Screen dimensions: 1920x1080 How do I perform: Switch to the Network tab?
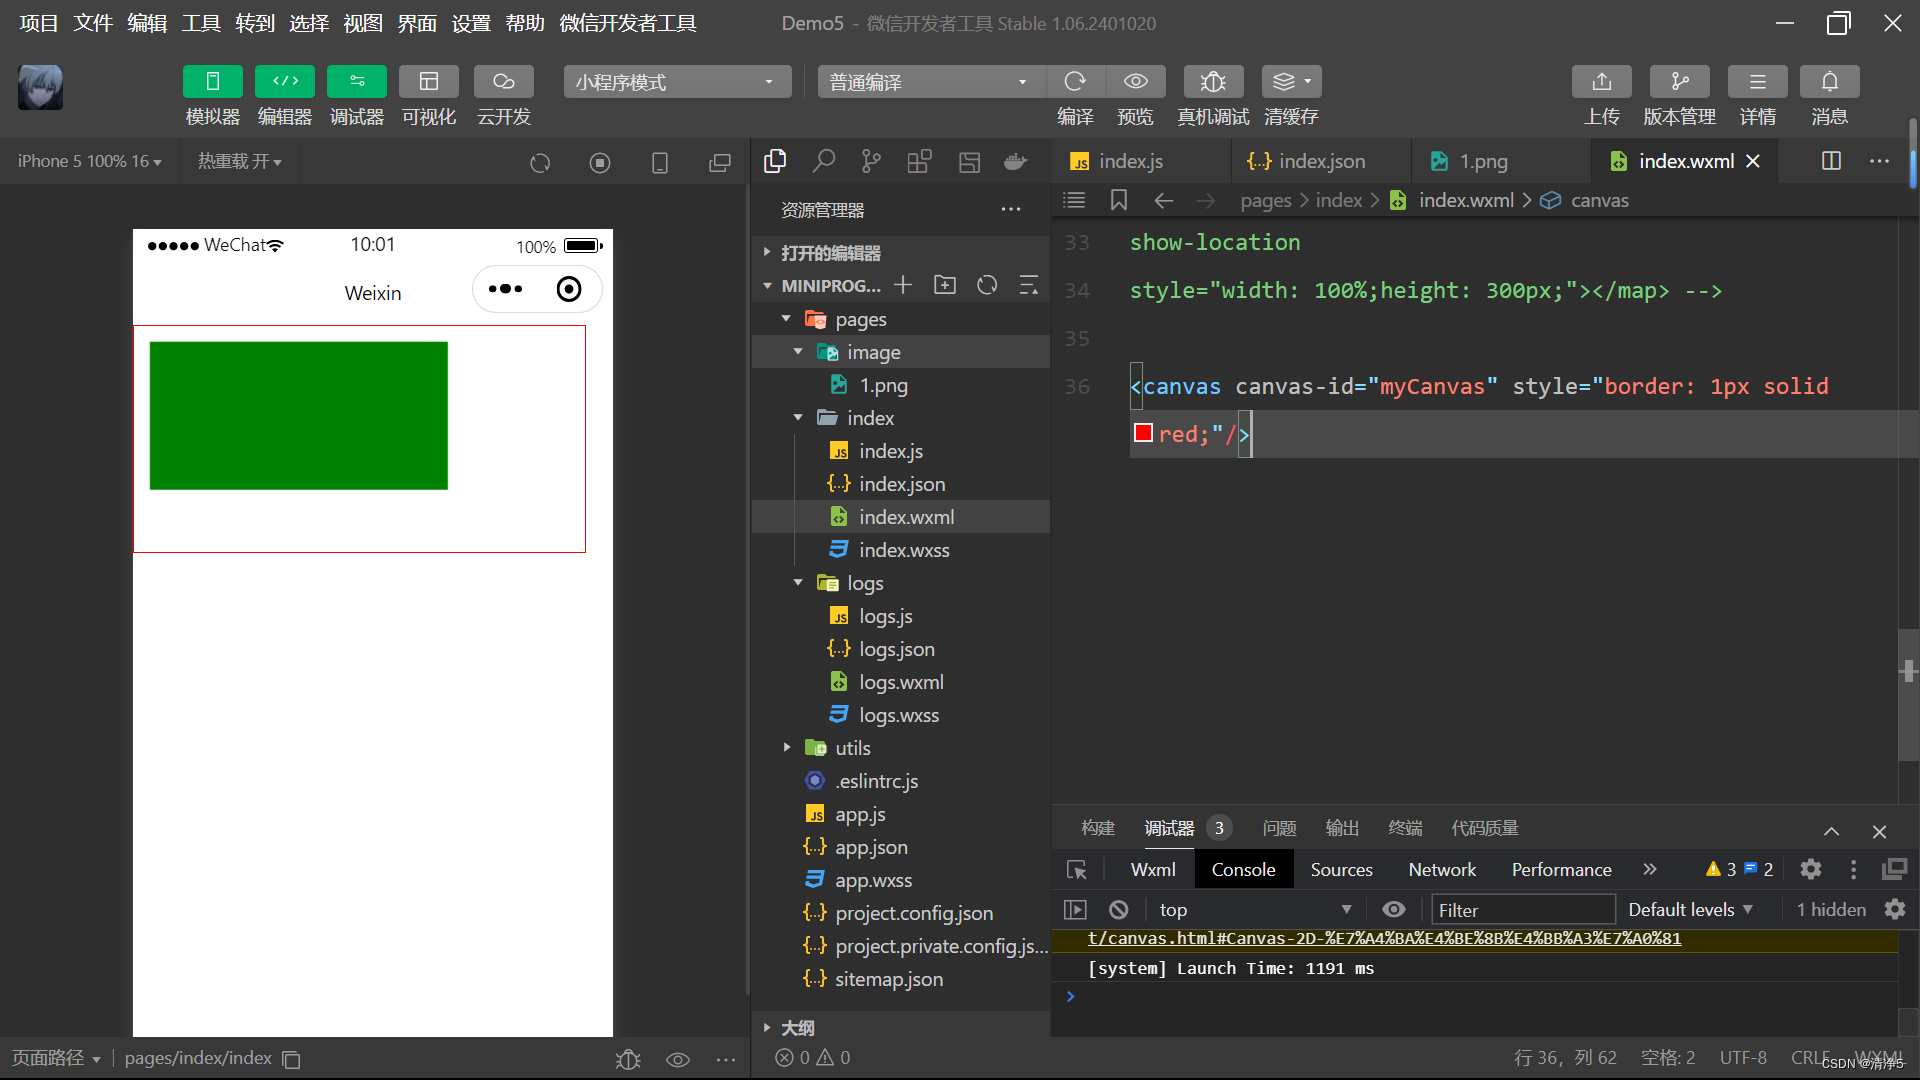1441,869
